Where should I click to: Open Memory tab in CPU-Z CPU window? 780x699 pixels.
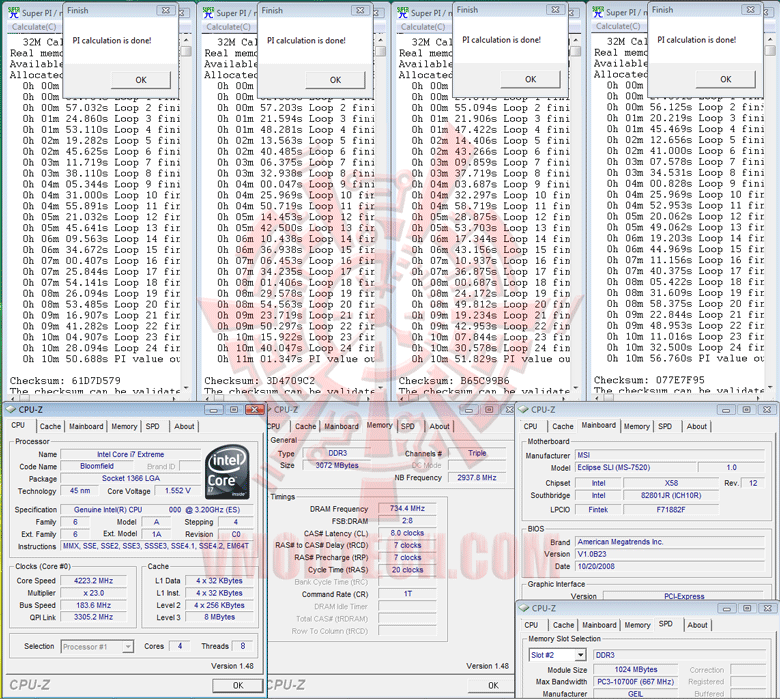tap(124, 426)
